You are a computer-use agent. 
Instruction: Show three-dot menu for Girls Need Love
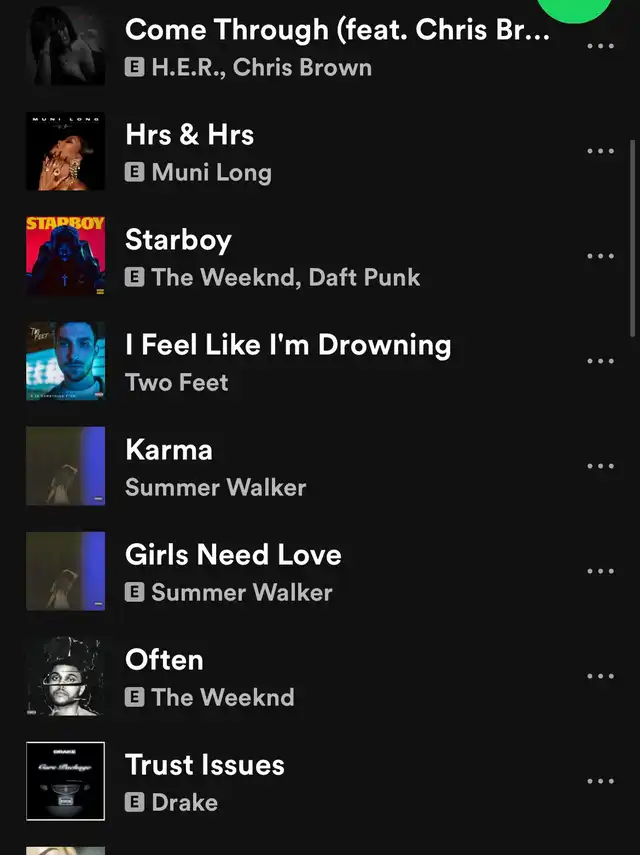(x=600, y=571)
